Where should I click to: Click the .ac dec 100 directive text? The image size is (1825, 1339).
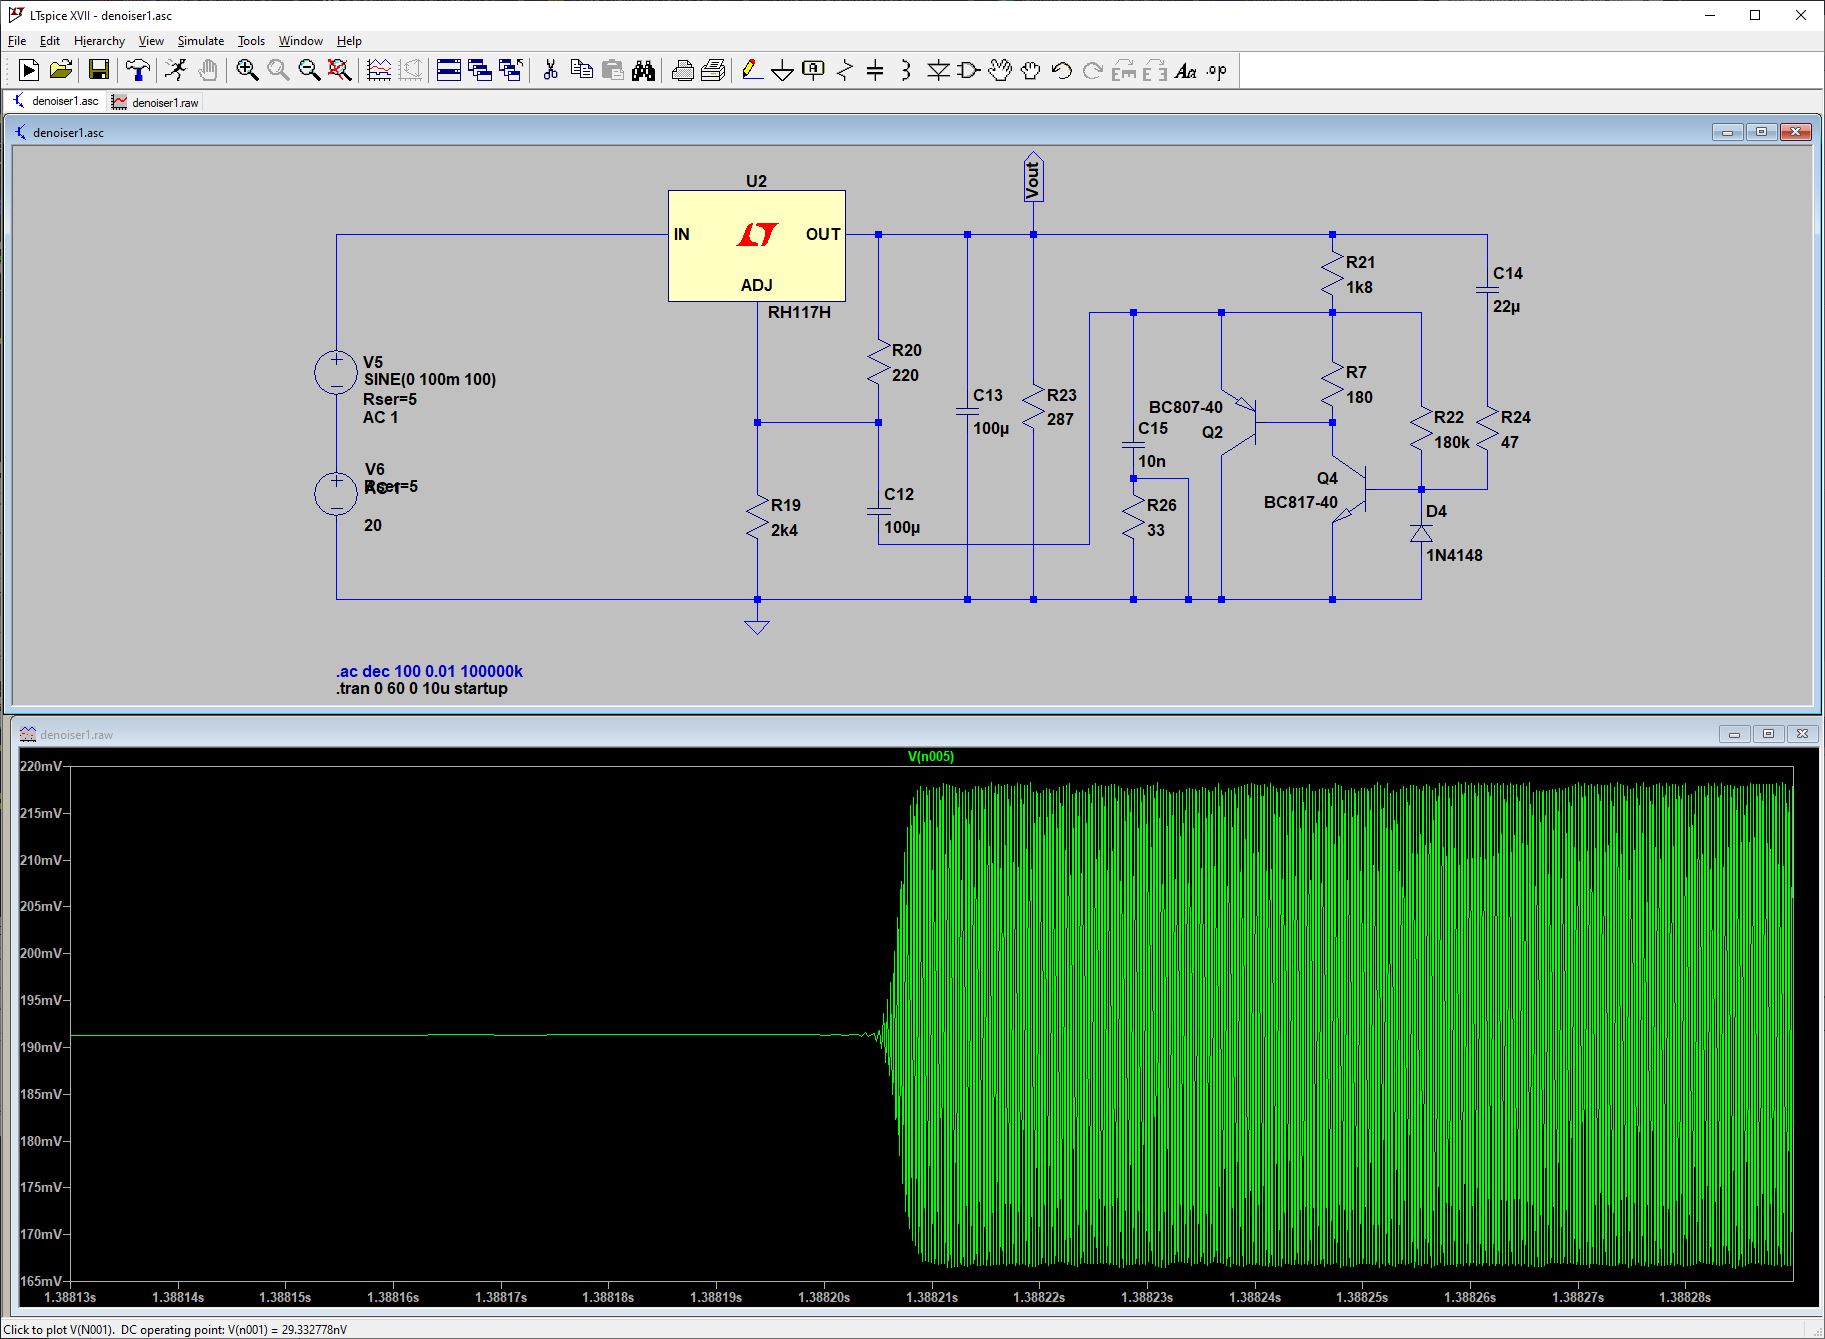[x=429, y=671]
